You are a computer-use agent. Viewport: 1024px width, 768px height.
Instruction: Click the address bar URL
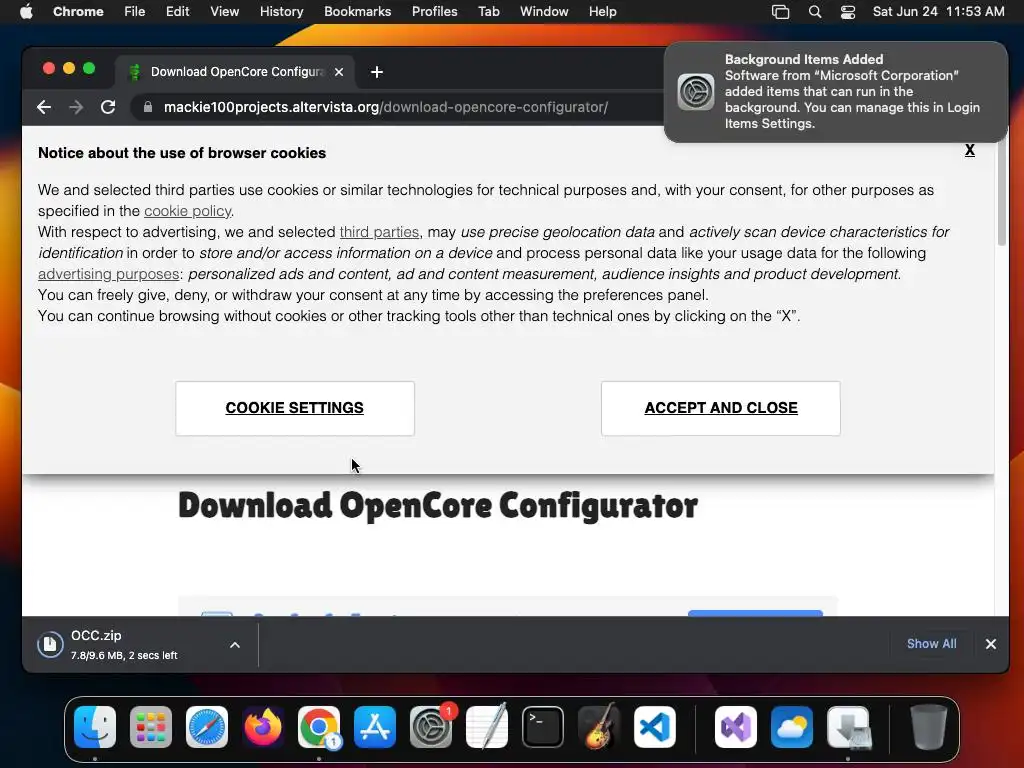386,107
